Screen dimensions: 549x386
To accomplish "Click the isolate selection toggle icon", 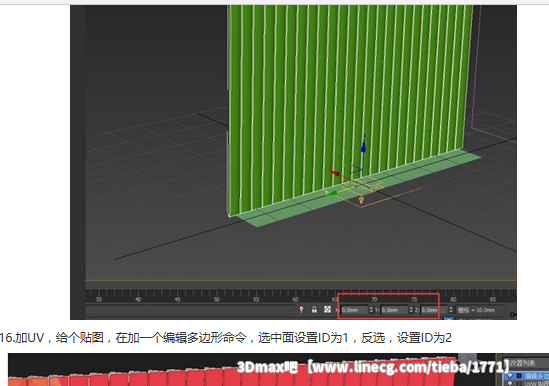I will click(301, 310).
